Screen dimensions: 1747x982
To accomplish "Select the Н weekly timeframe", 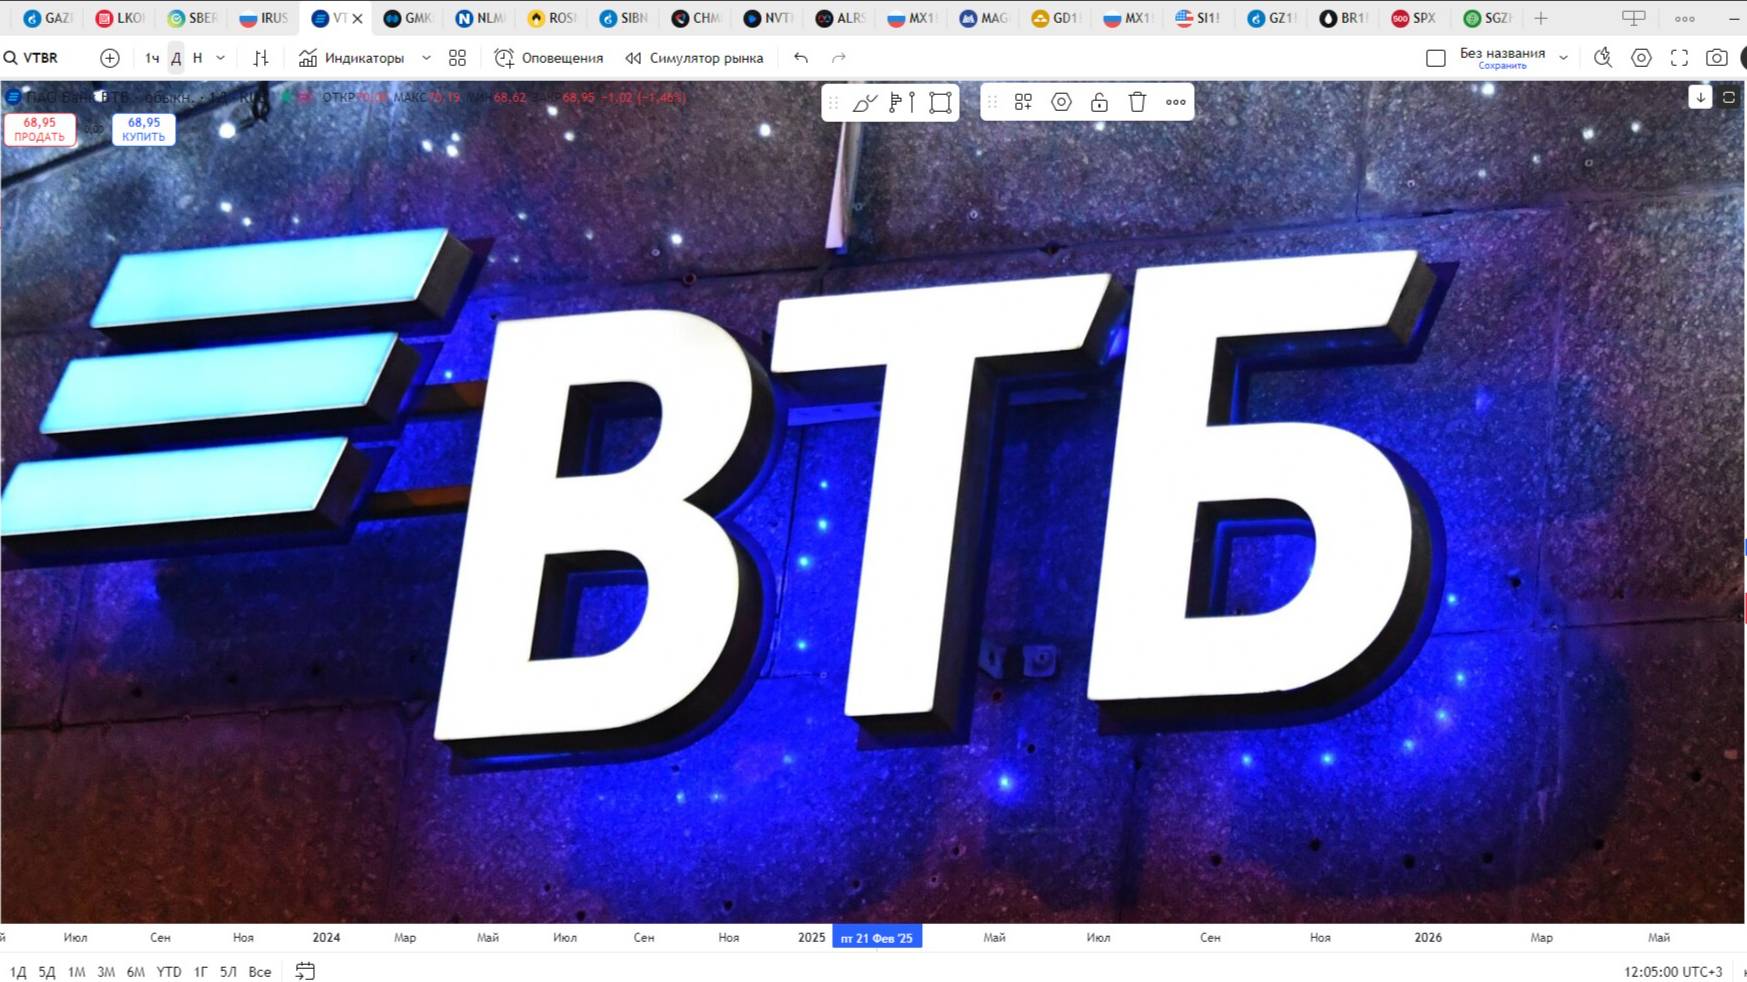I will click(198, 58).
